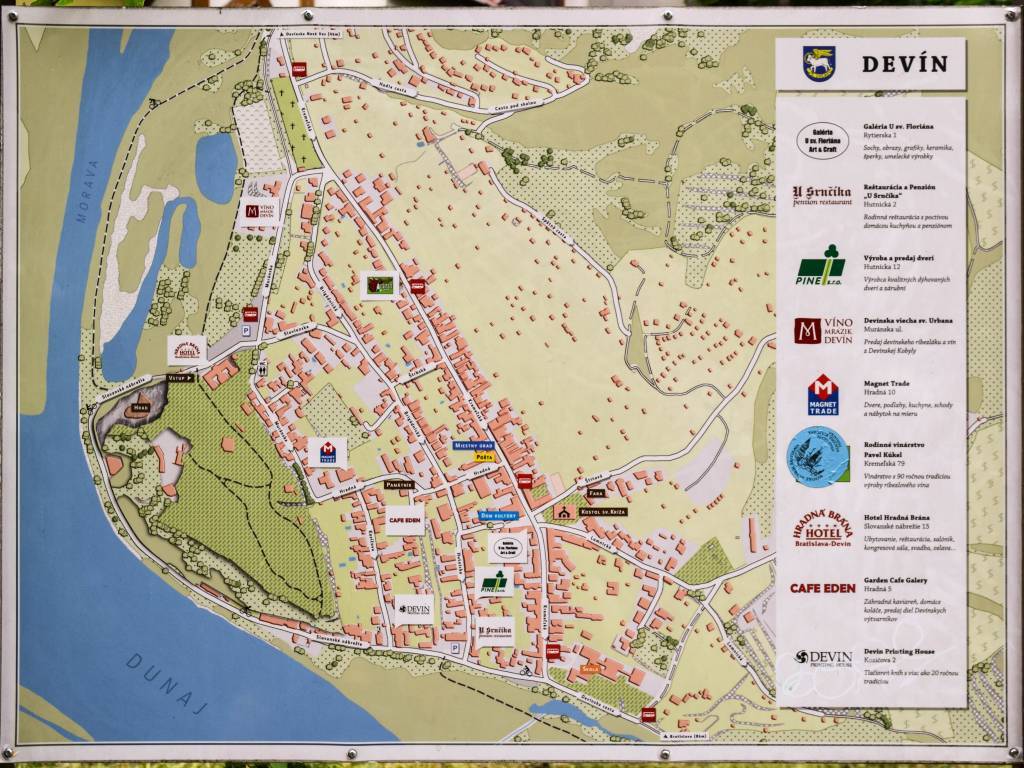
Task: Select the oval Galéria U sv. Floriána legend logo
Action: (822, 140)
